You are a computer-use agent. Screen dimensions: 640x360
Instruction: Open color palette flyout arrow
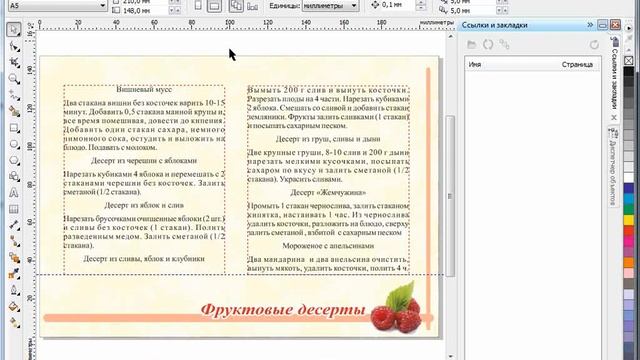(x=629, y=29)
